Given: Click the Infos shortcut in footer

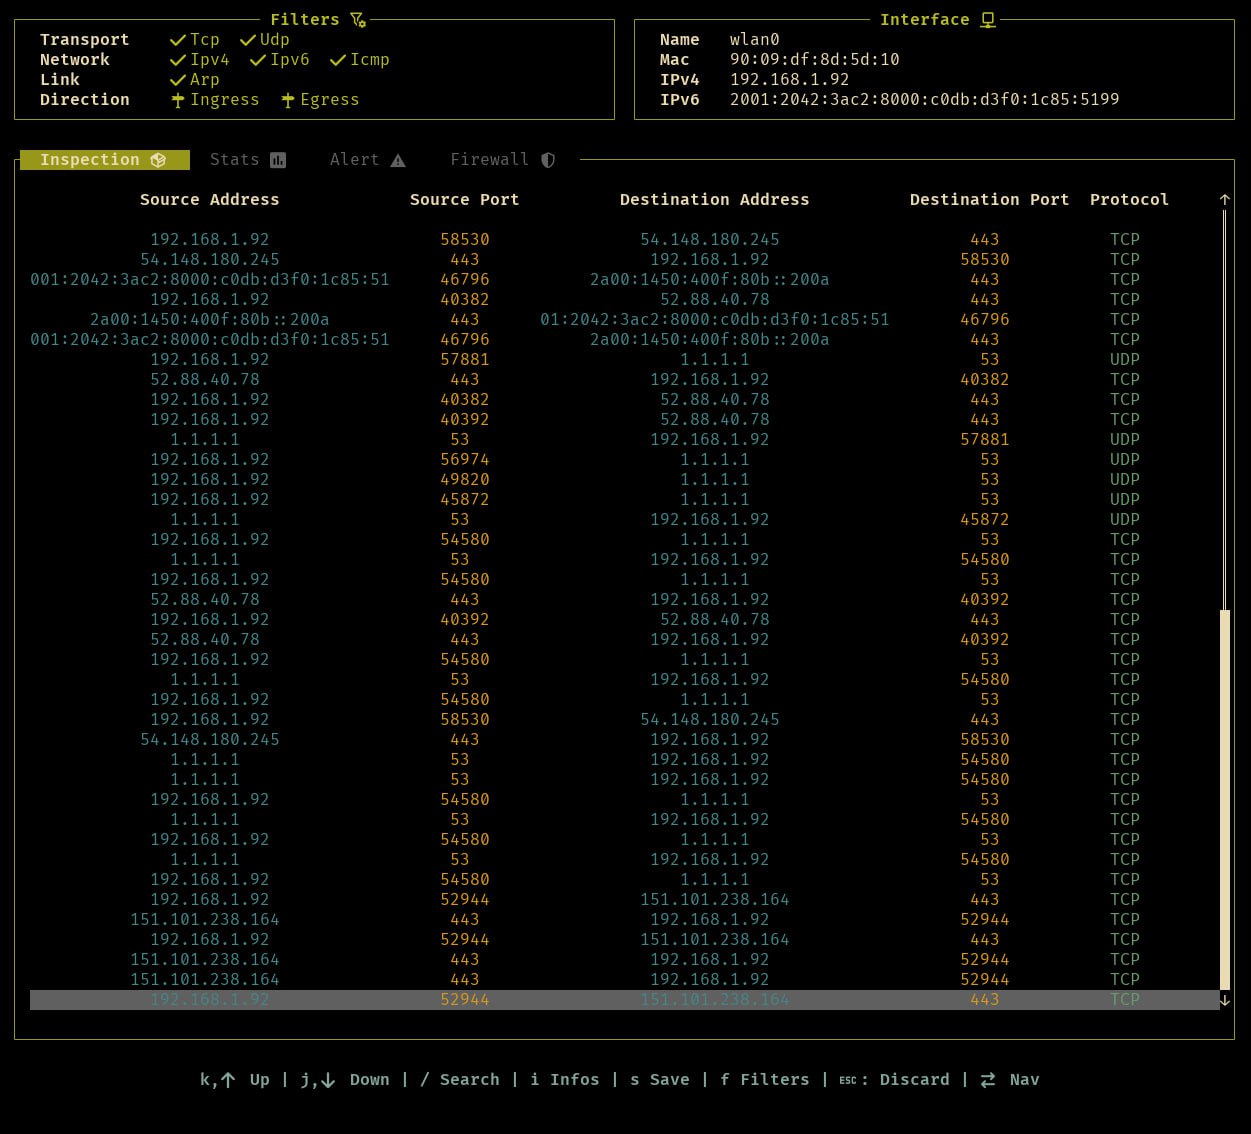Looking at the screenshot, I should (565, 1080).
